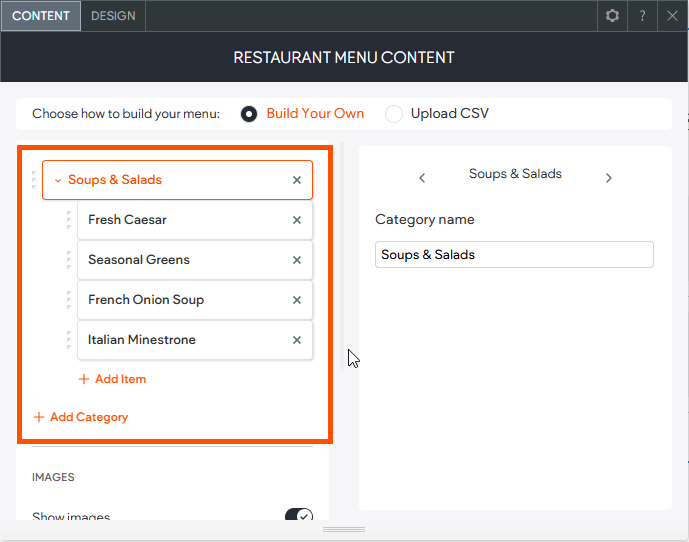The image size is (689, 542).
Task: Click the help question mark icon
Action: click(x=643, y=16)
